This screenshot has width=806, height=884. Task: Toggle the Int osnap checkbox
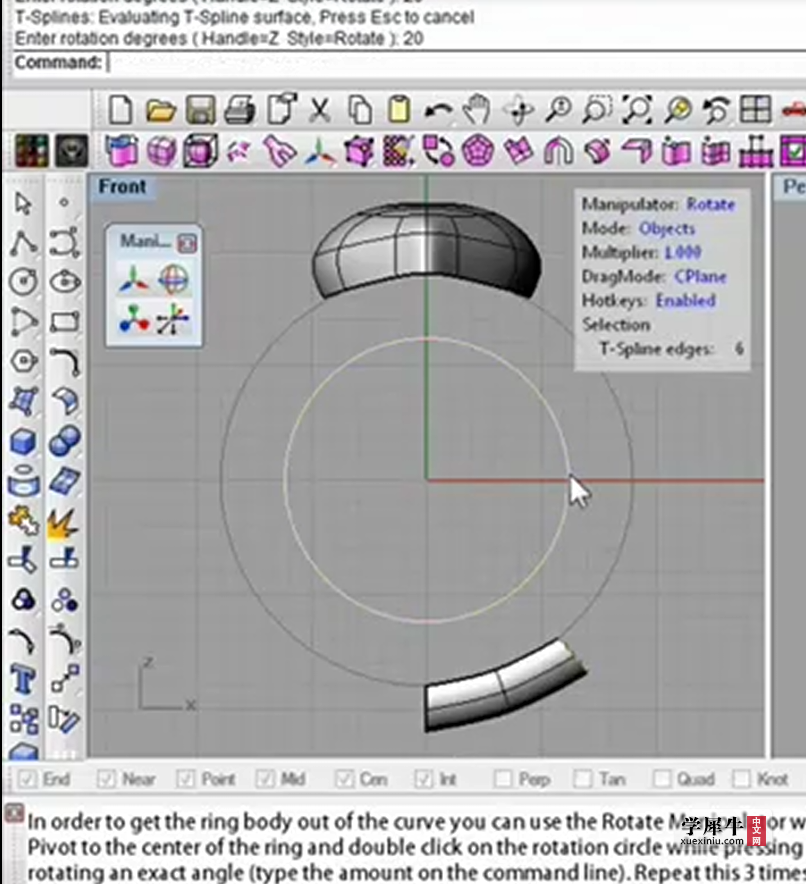pos(423,779)
